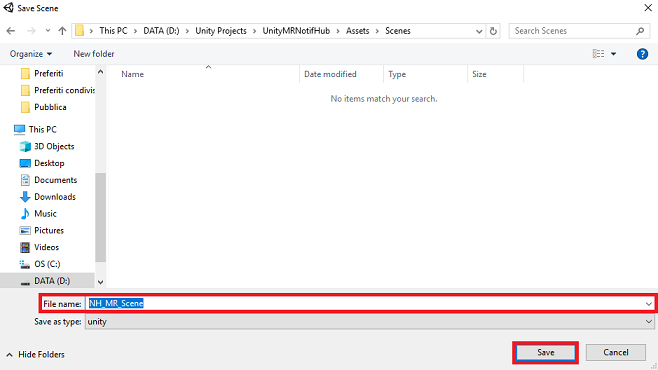Expand chevron after This PC breadcrumb

tap(136, 31)
